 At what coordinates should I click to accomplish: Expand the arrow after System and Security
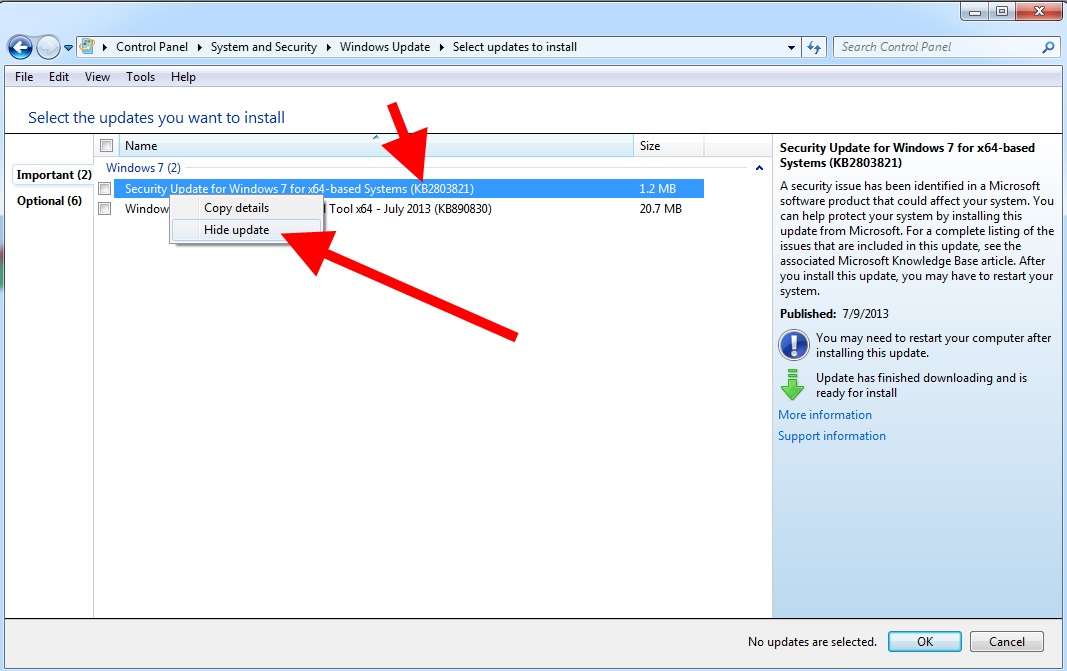click(329, 47)
